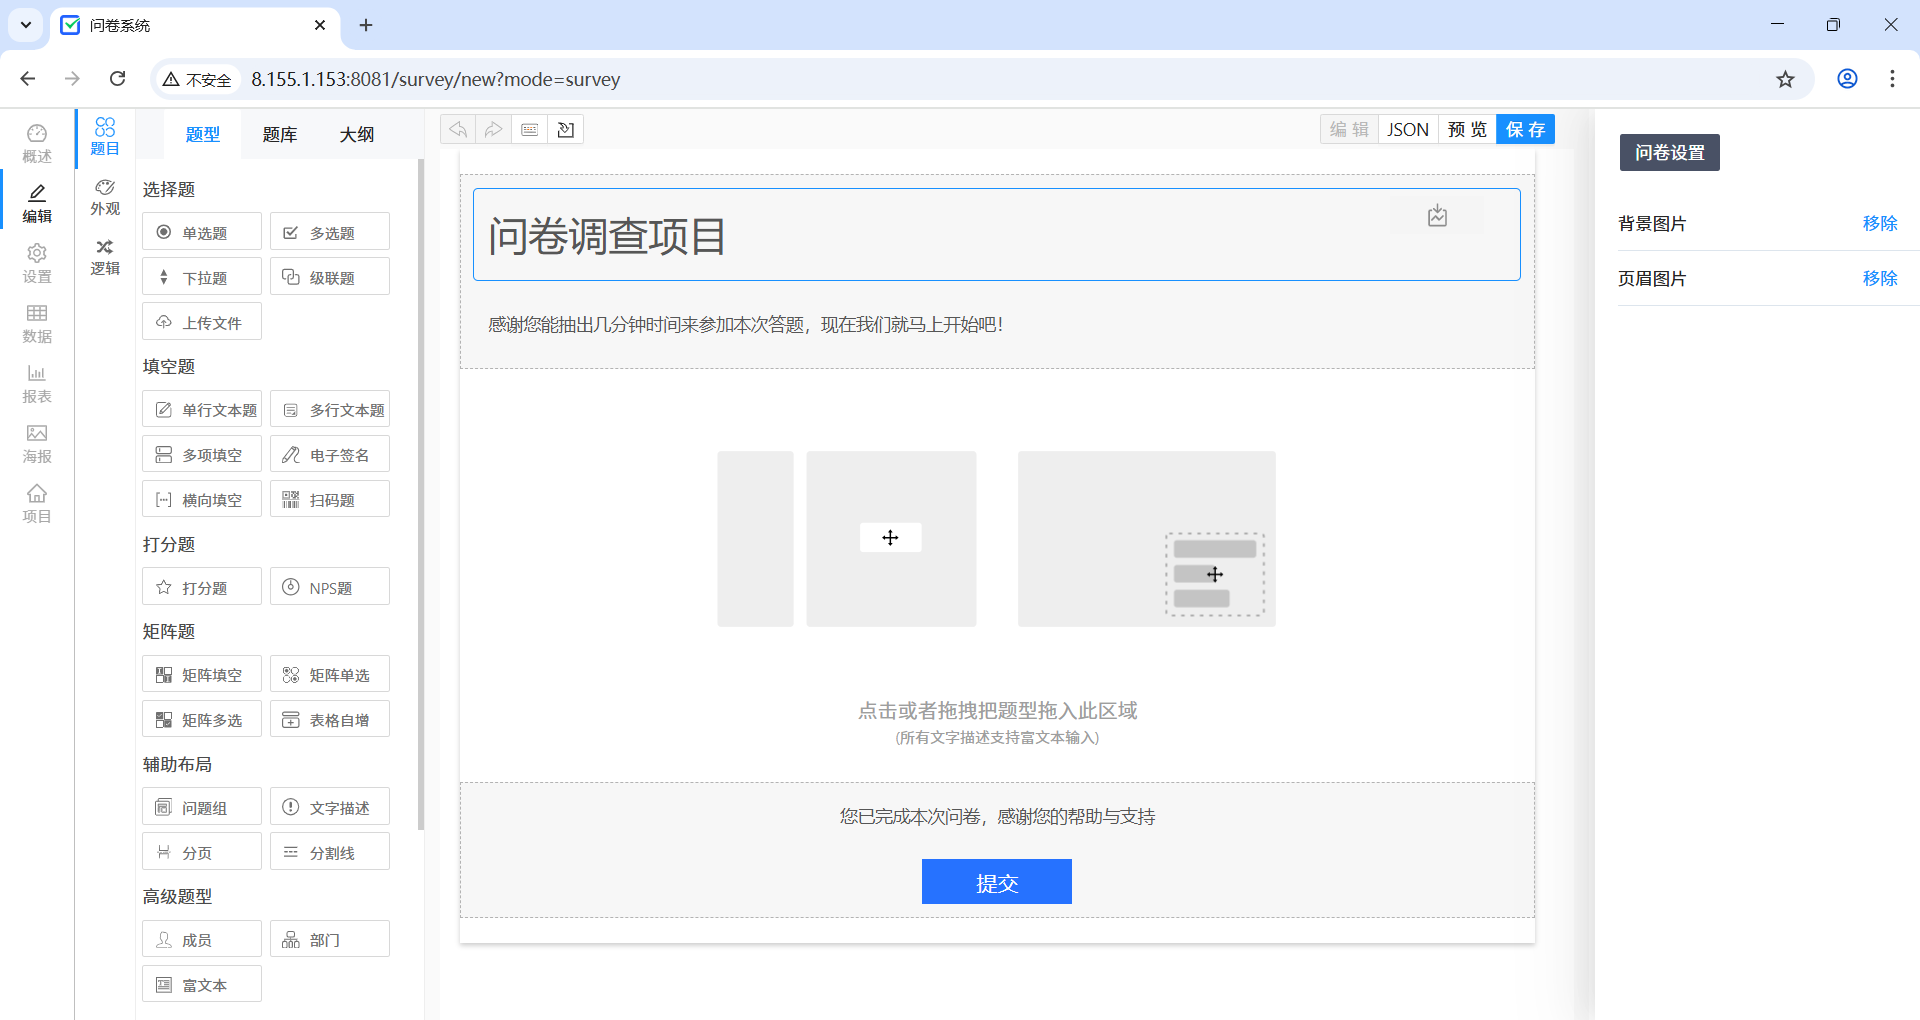
Task: Add a 单选题 single choice question
Action: pyautogui.click(x=202, y=232)
